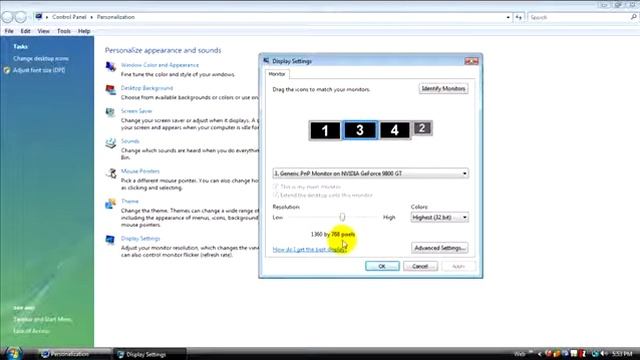Select monitor 1 icon
This screenshot has width=640, height=360.
pos(324,131)
